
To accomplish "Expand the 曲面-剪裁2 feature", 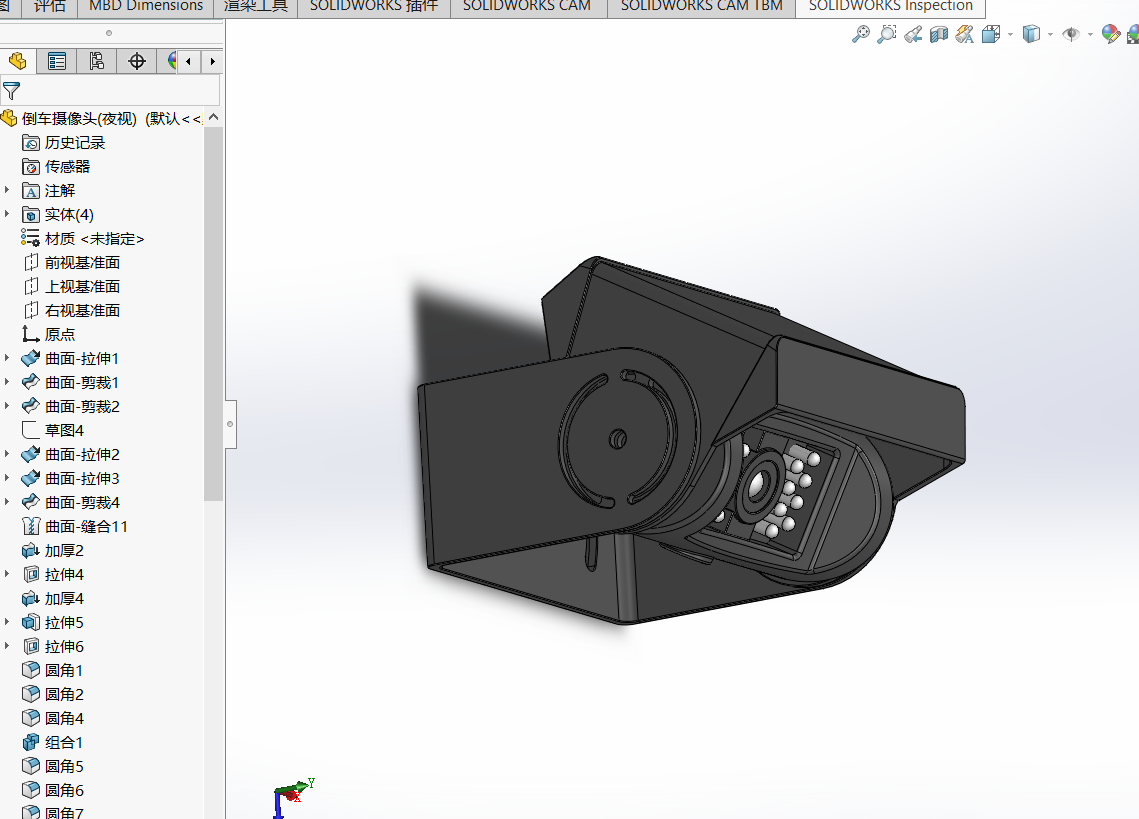I will [7, 406].
